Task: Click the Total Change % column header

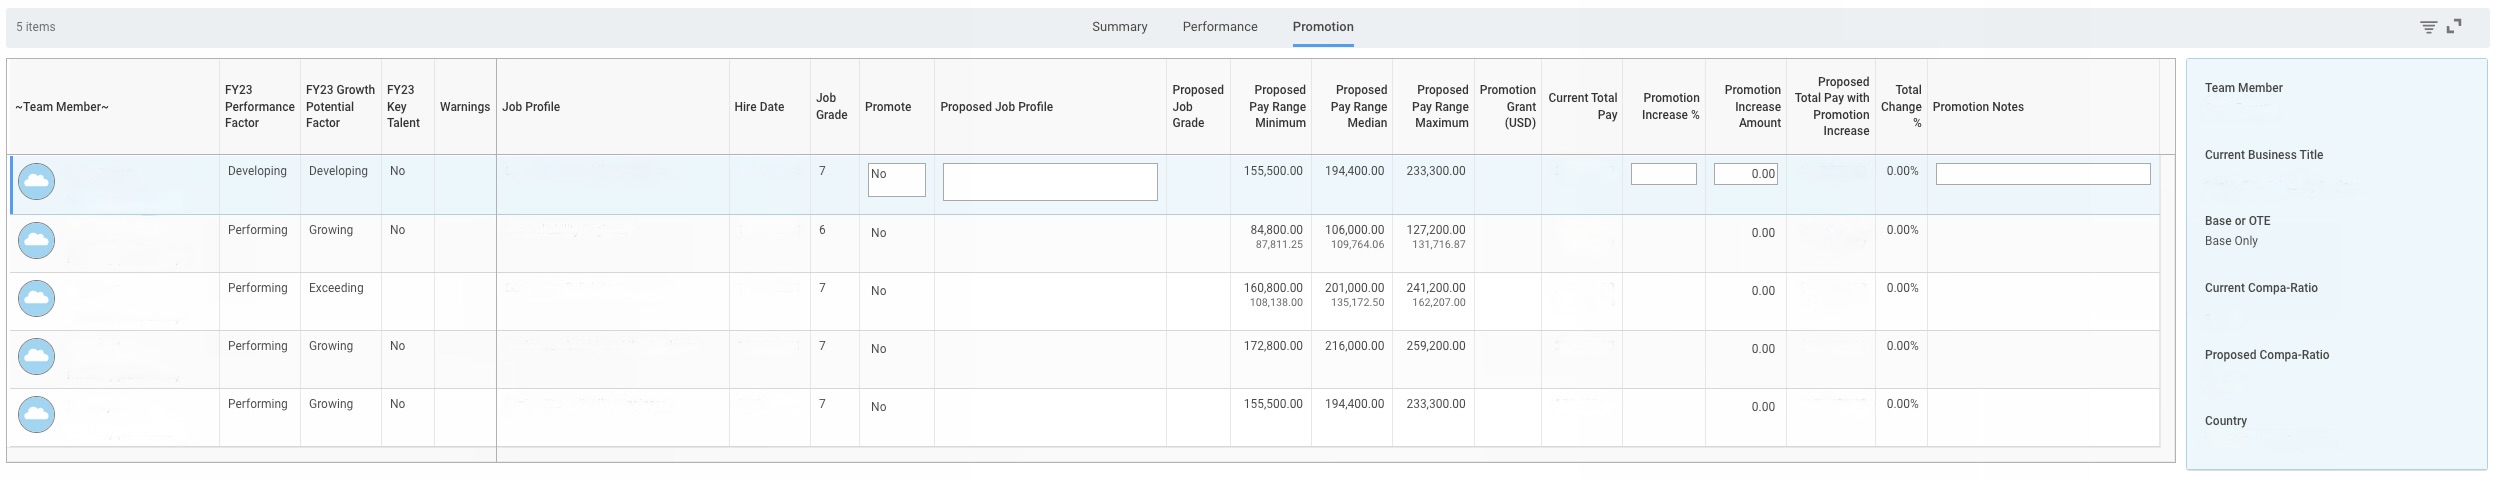Action: 1901,106
